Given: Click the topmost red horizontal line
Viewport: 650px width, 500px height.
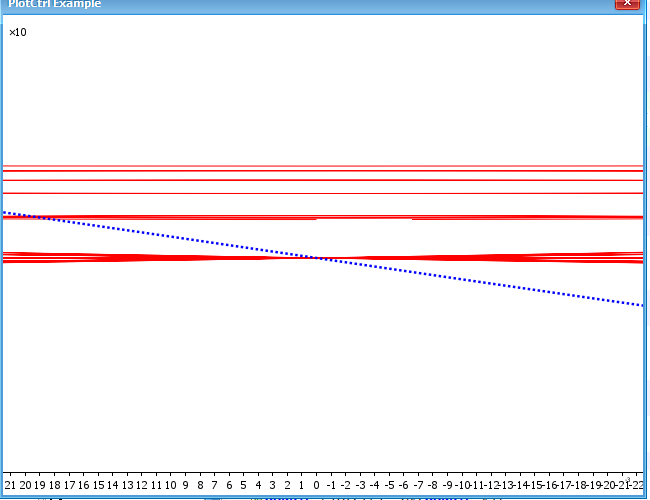Looking at the screenshot, I should pyautogui.click(x=320, y=166).
